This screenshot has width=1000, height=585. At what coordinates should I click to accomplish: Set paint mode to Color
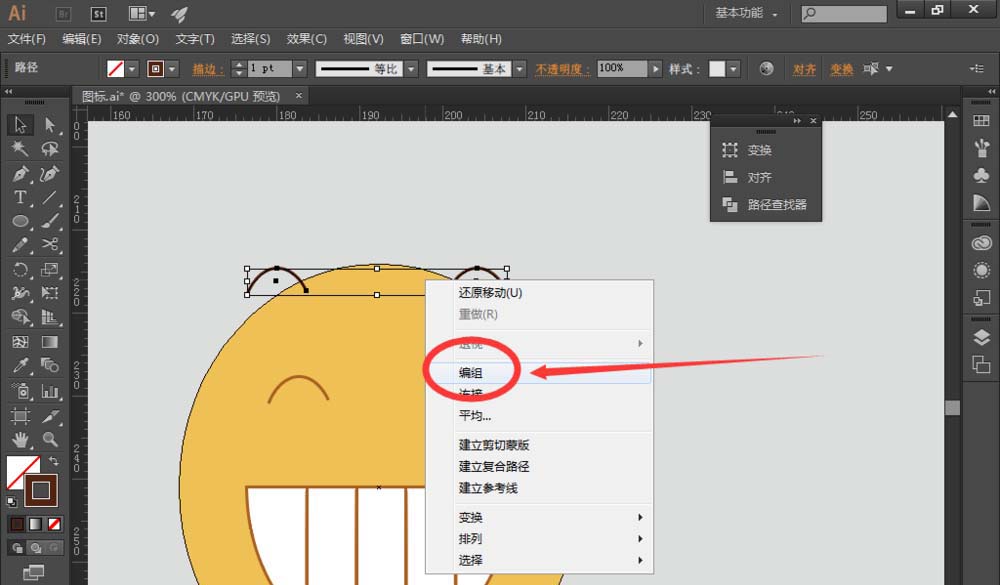(x=17, y=524)
